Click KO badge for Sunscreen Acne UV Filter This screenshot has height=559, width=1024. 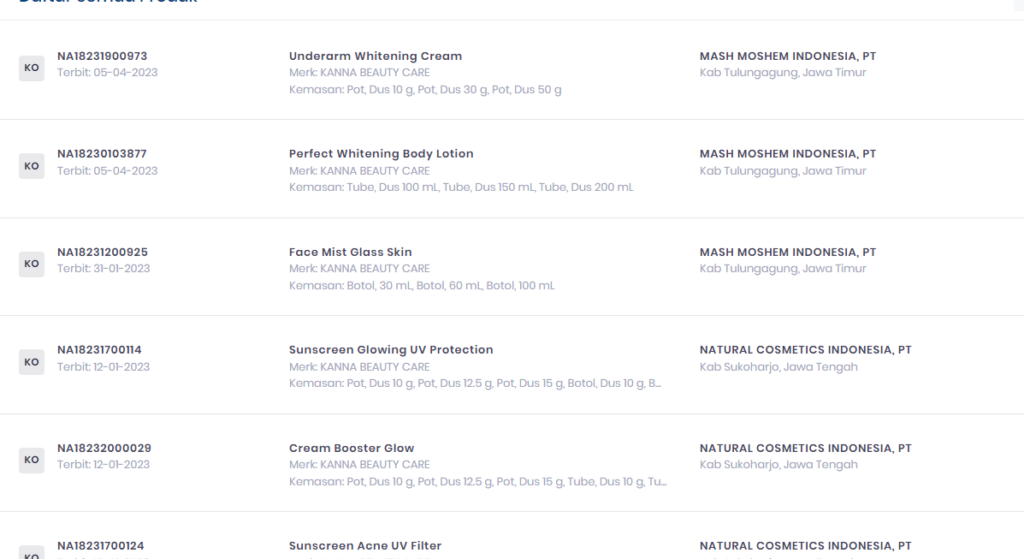pos(31,552)
